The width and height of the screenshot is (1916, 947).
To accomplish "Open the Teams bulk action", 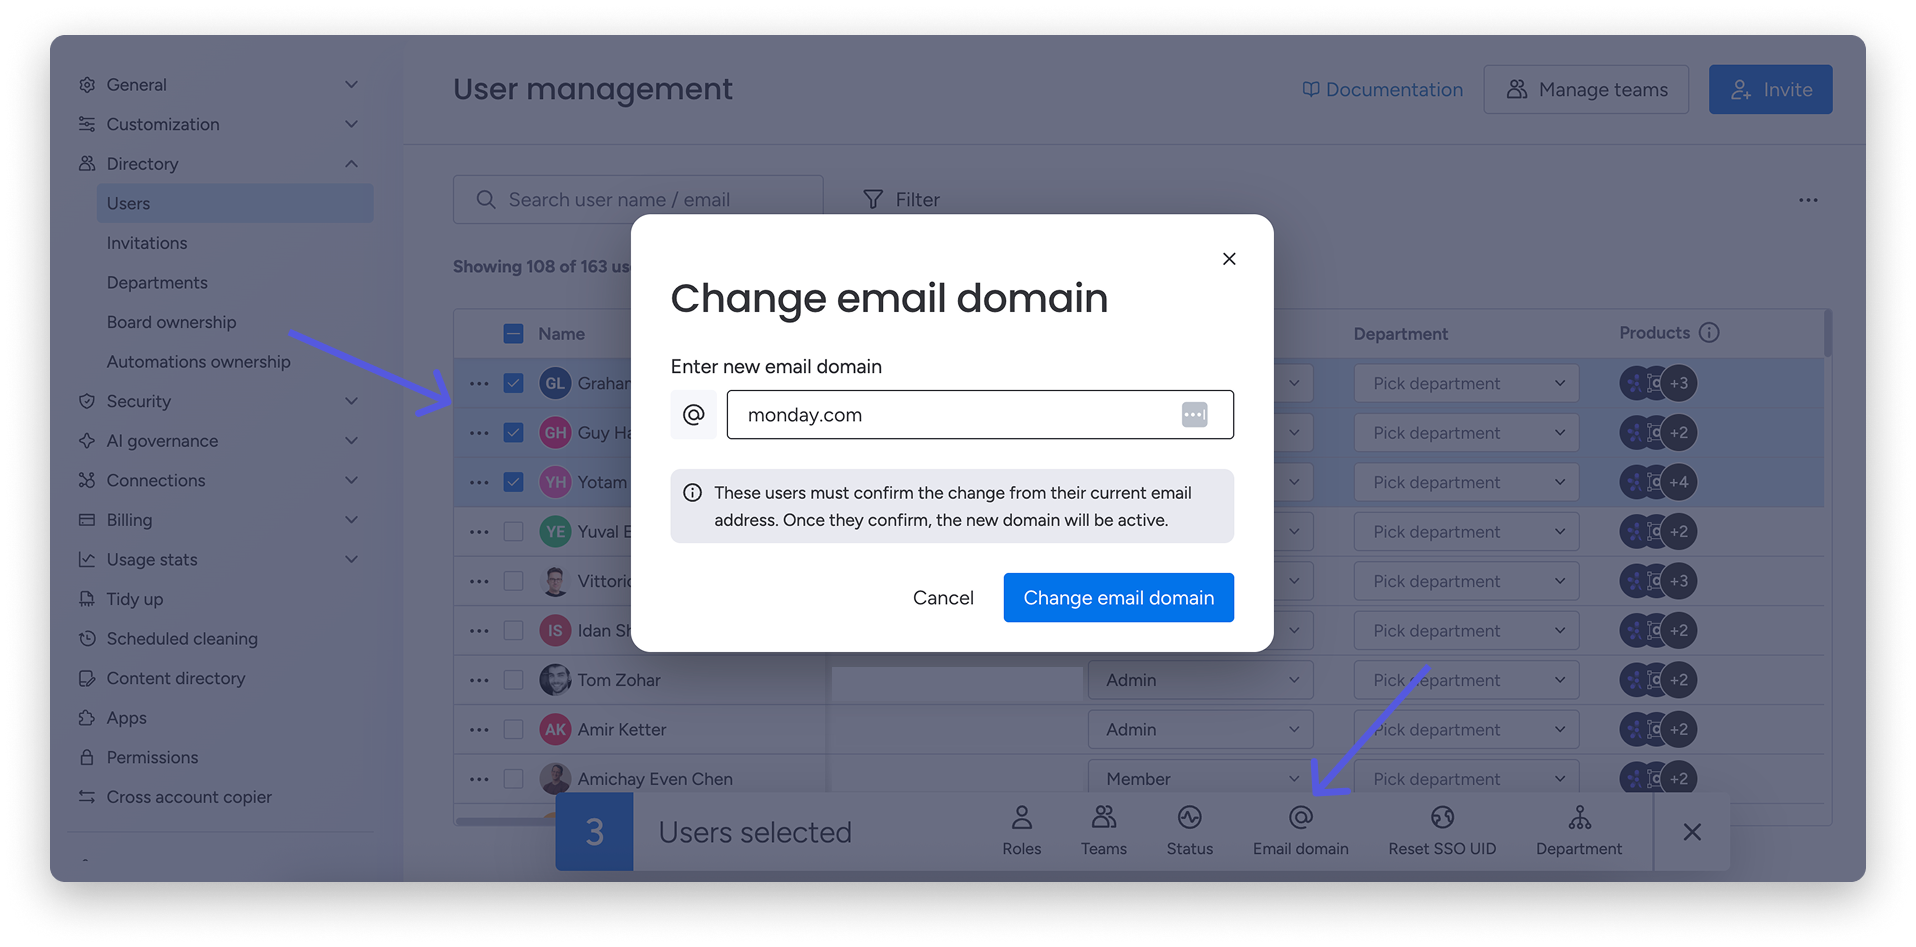I will pyautogui.click(x=1104, y=831).
